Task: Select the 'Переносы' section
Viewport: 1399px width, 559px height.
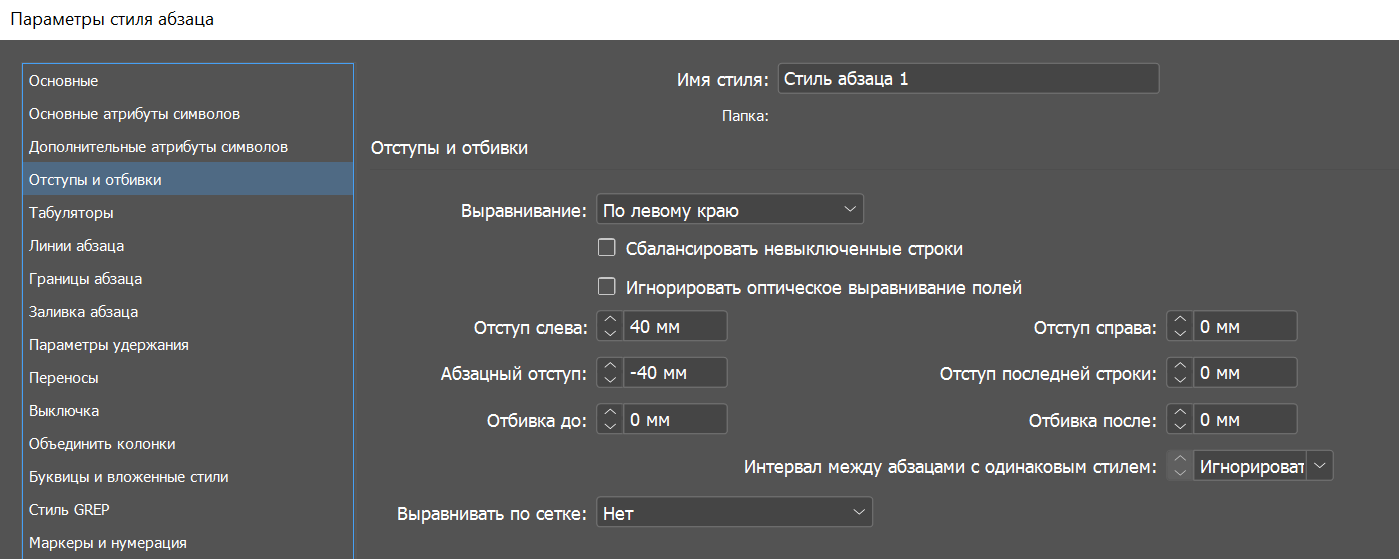Action: point(64,378)
